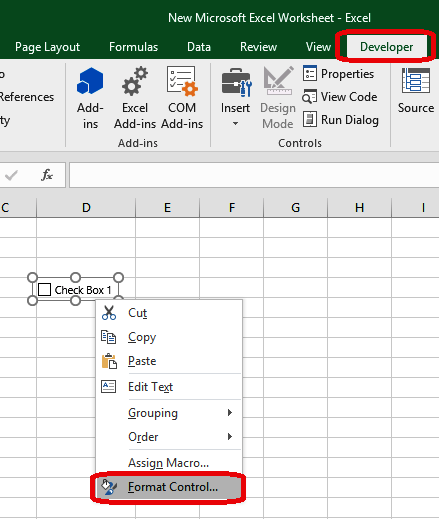Click top-left resize handle of checkbox

[32, 277]
